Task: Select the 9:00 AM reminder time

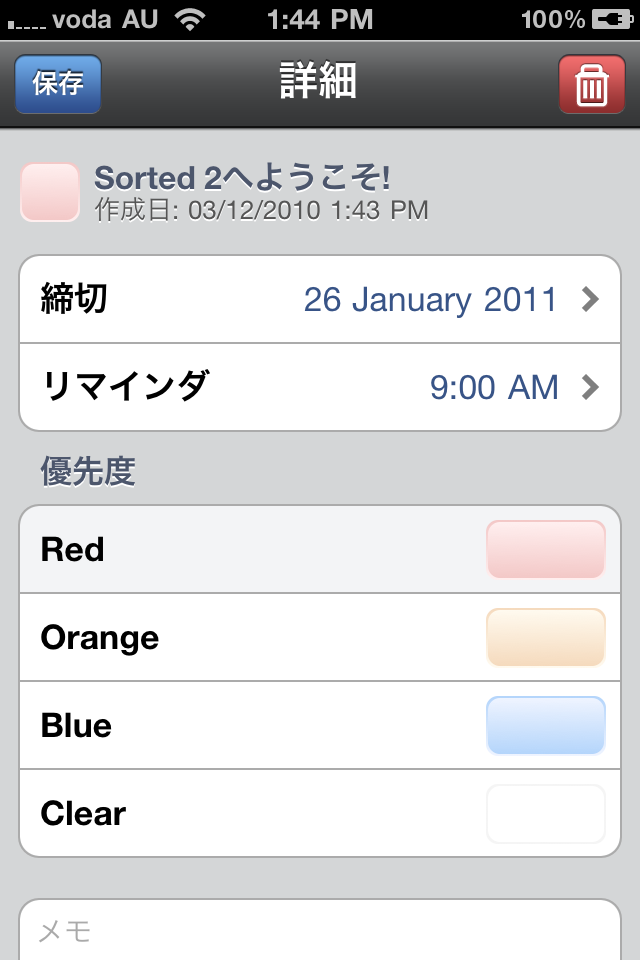Action: 494,387
